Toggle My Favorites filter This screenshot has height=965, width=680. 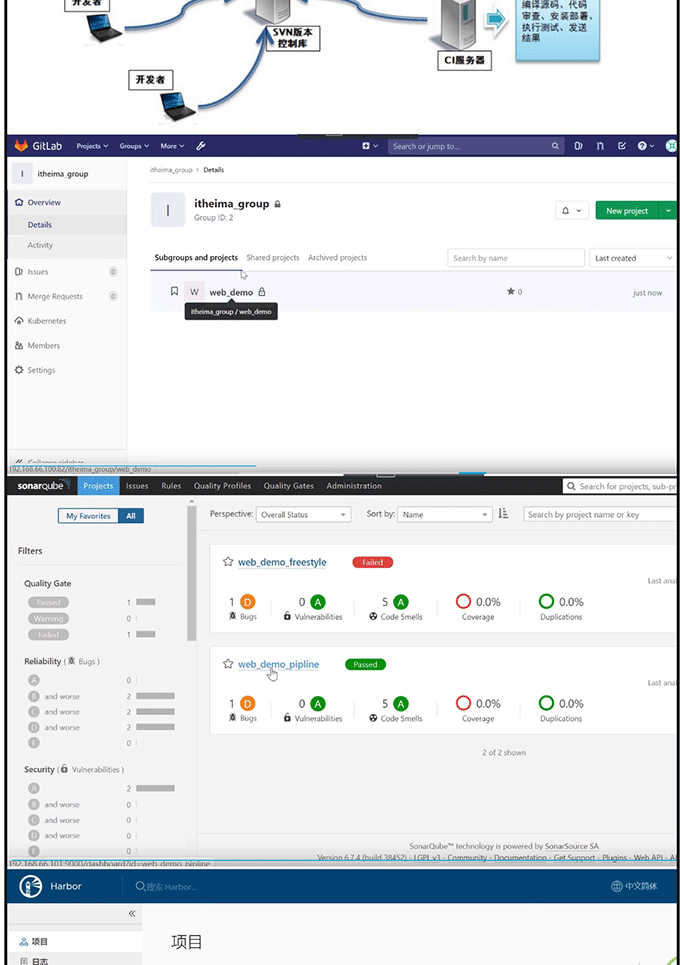[88, 516]
